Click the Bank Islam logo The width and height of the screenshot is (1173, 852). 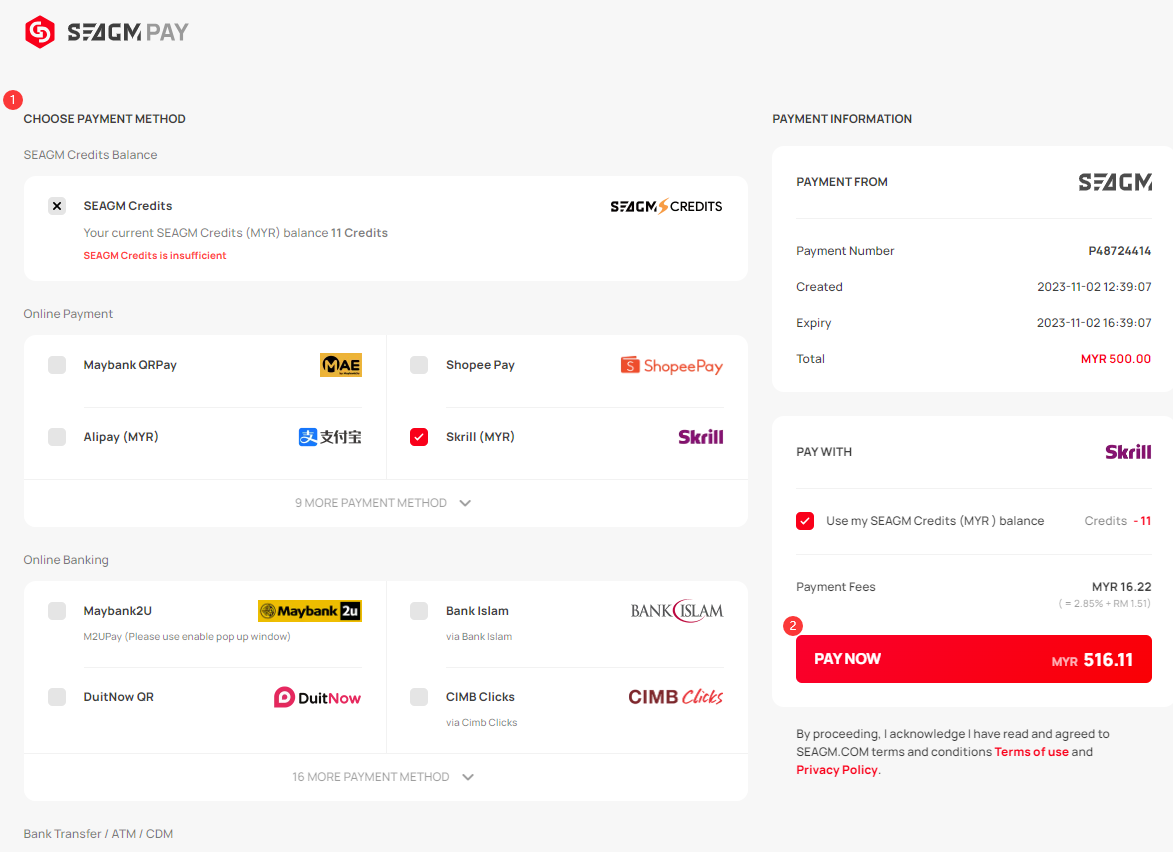pyautogui.click(x=677, y=611)
